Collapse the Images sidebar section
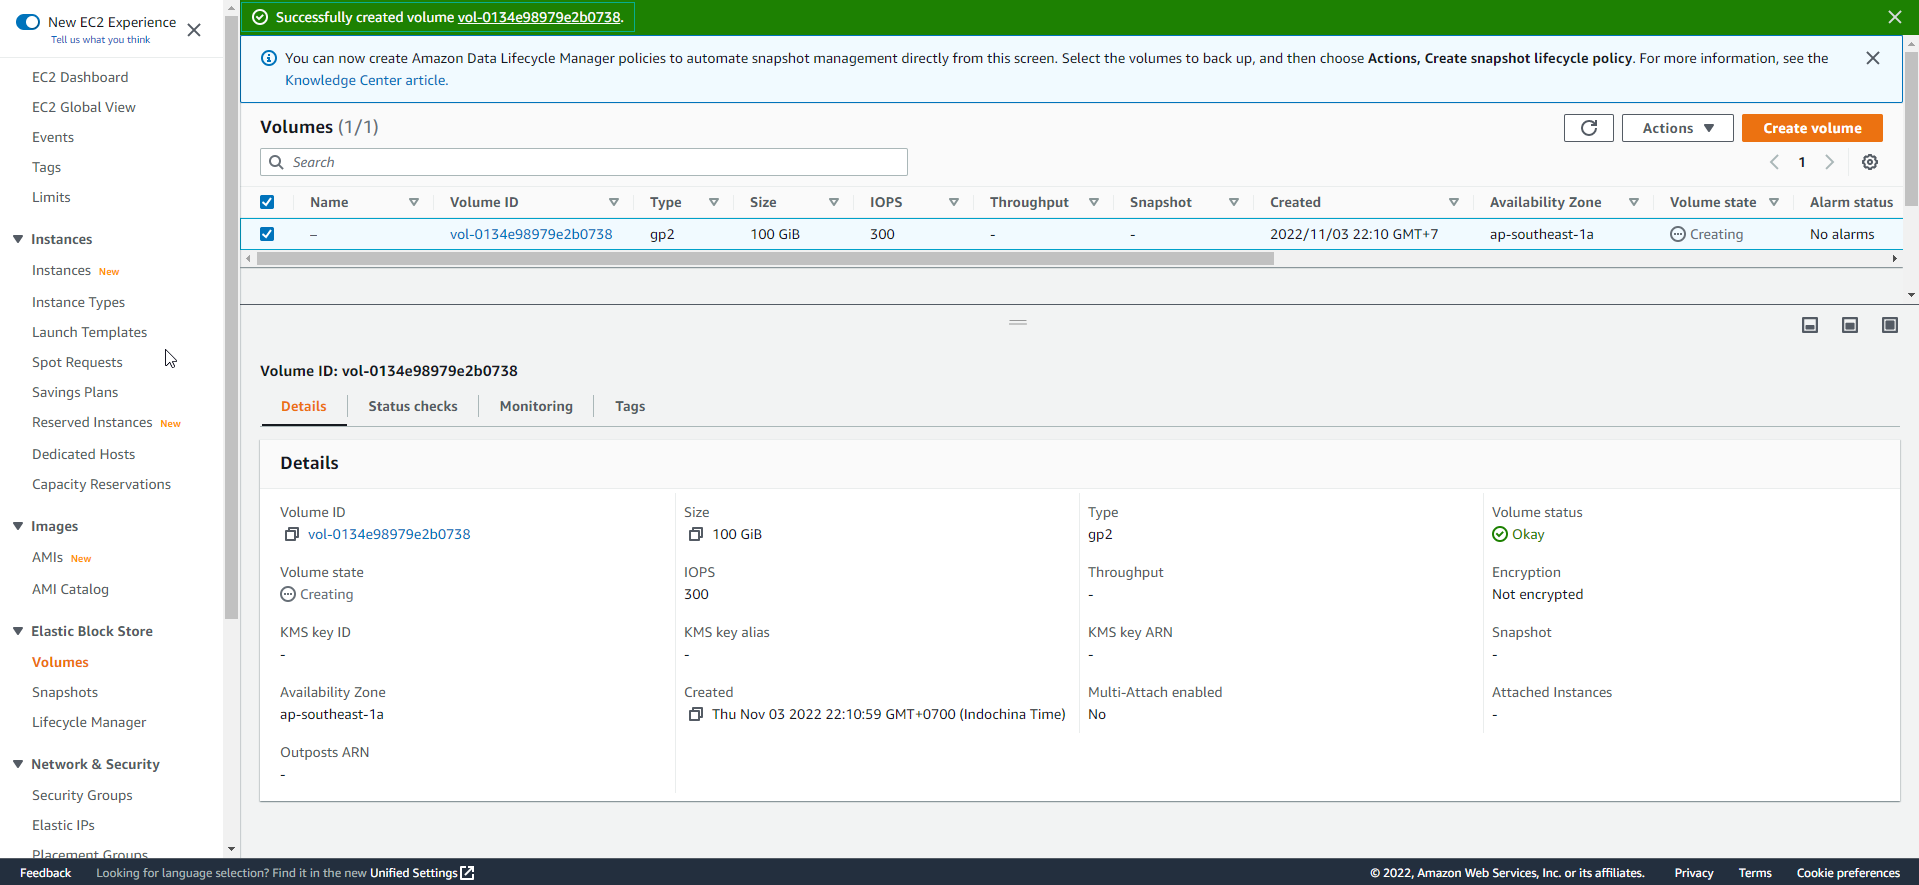 pyautogui.click(x=18, y=526)
